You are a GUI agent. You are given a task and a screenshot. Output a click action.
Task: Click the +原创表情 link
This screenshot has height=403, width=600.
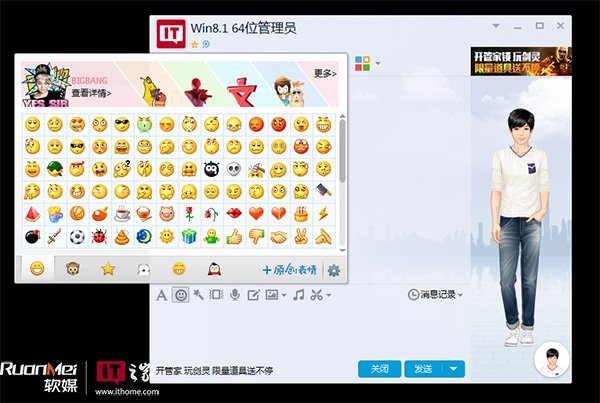290,270
